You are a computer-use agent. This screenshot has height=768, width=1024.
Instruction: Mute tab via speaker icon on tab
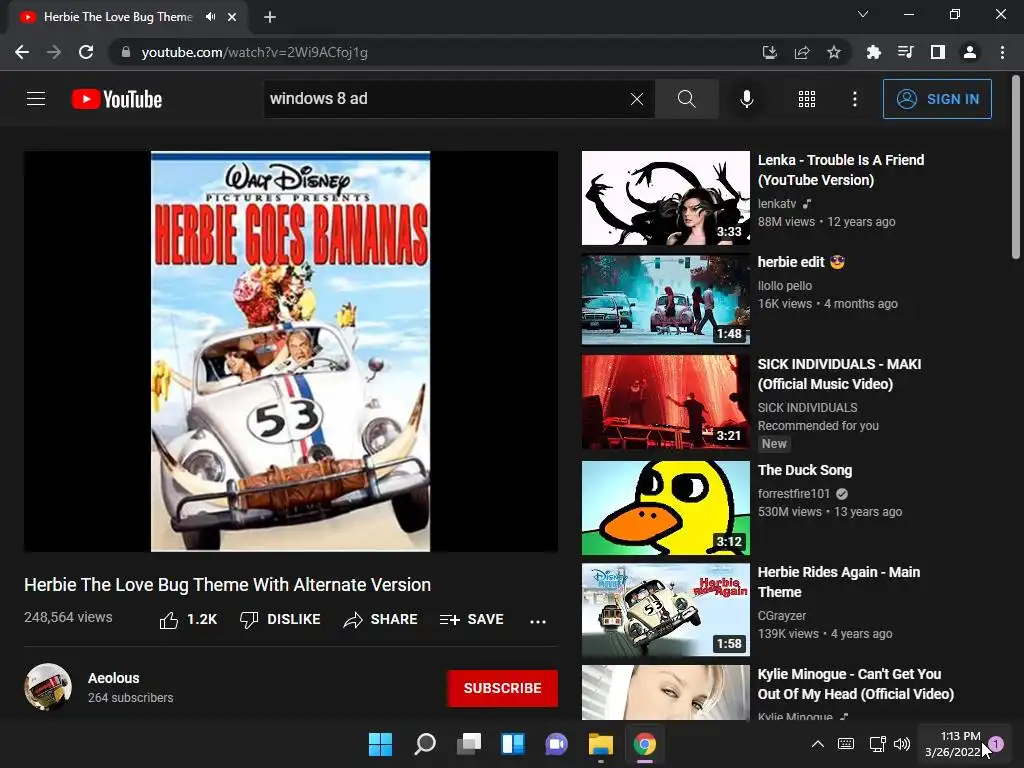(210, 17)
